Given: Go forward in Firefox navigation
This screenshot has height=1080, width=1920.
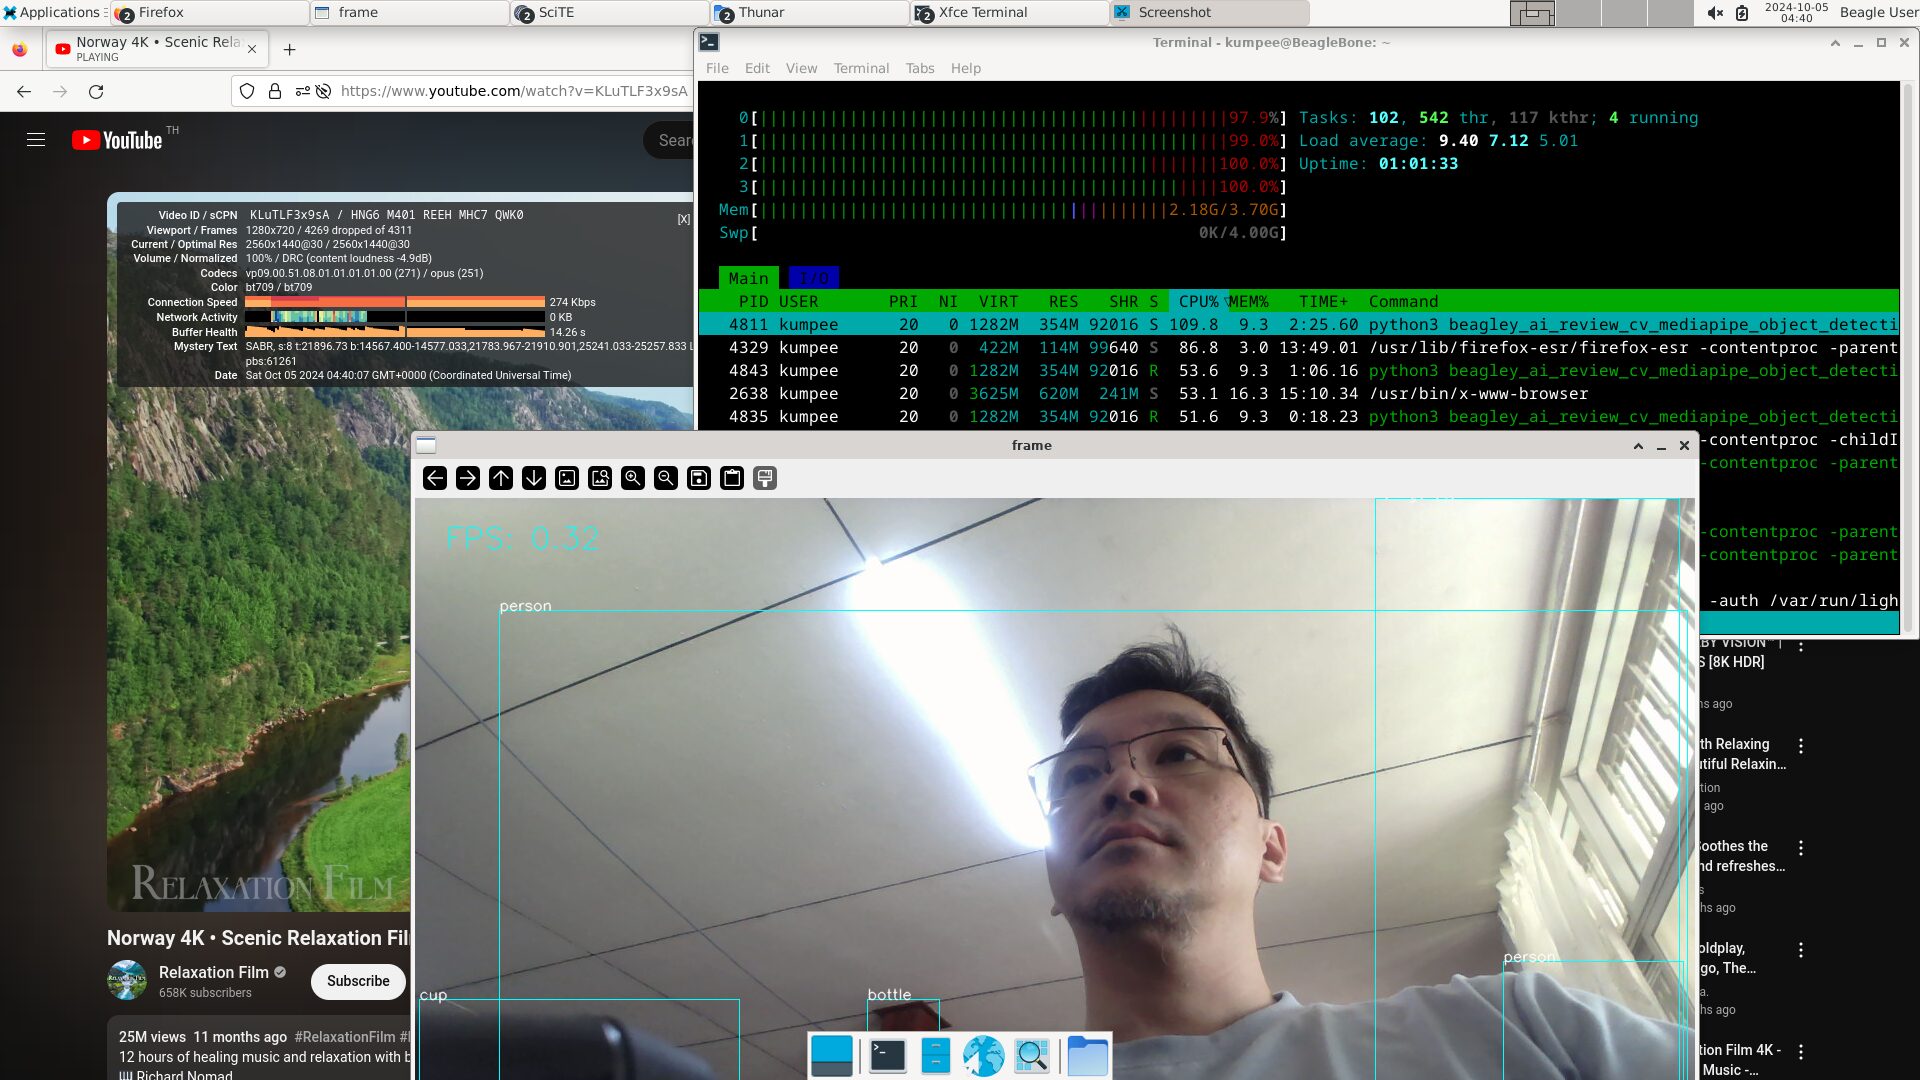Looking at the screenshot, I should pyautogui.click(x=60, y=91).
